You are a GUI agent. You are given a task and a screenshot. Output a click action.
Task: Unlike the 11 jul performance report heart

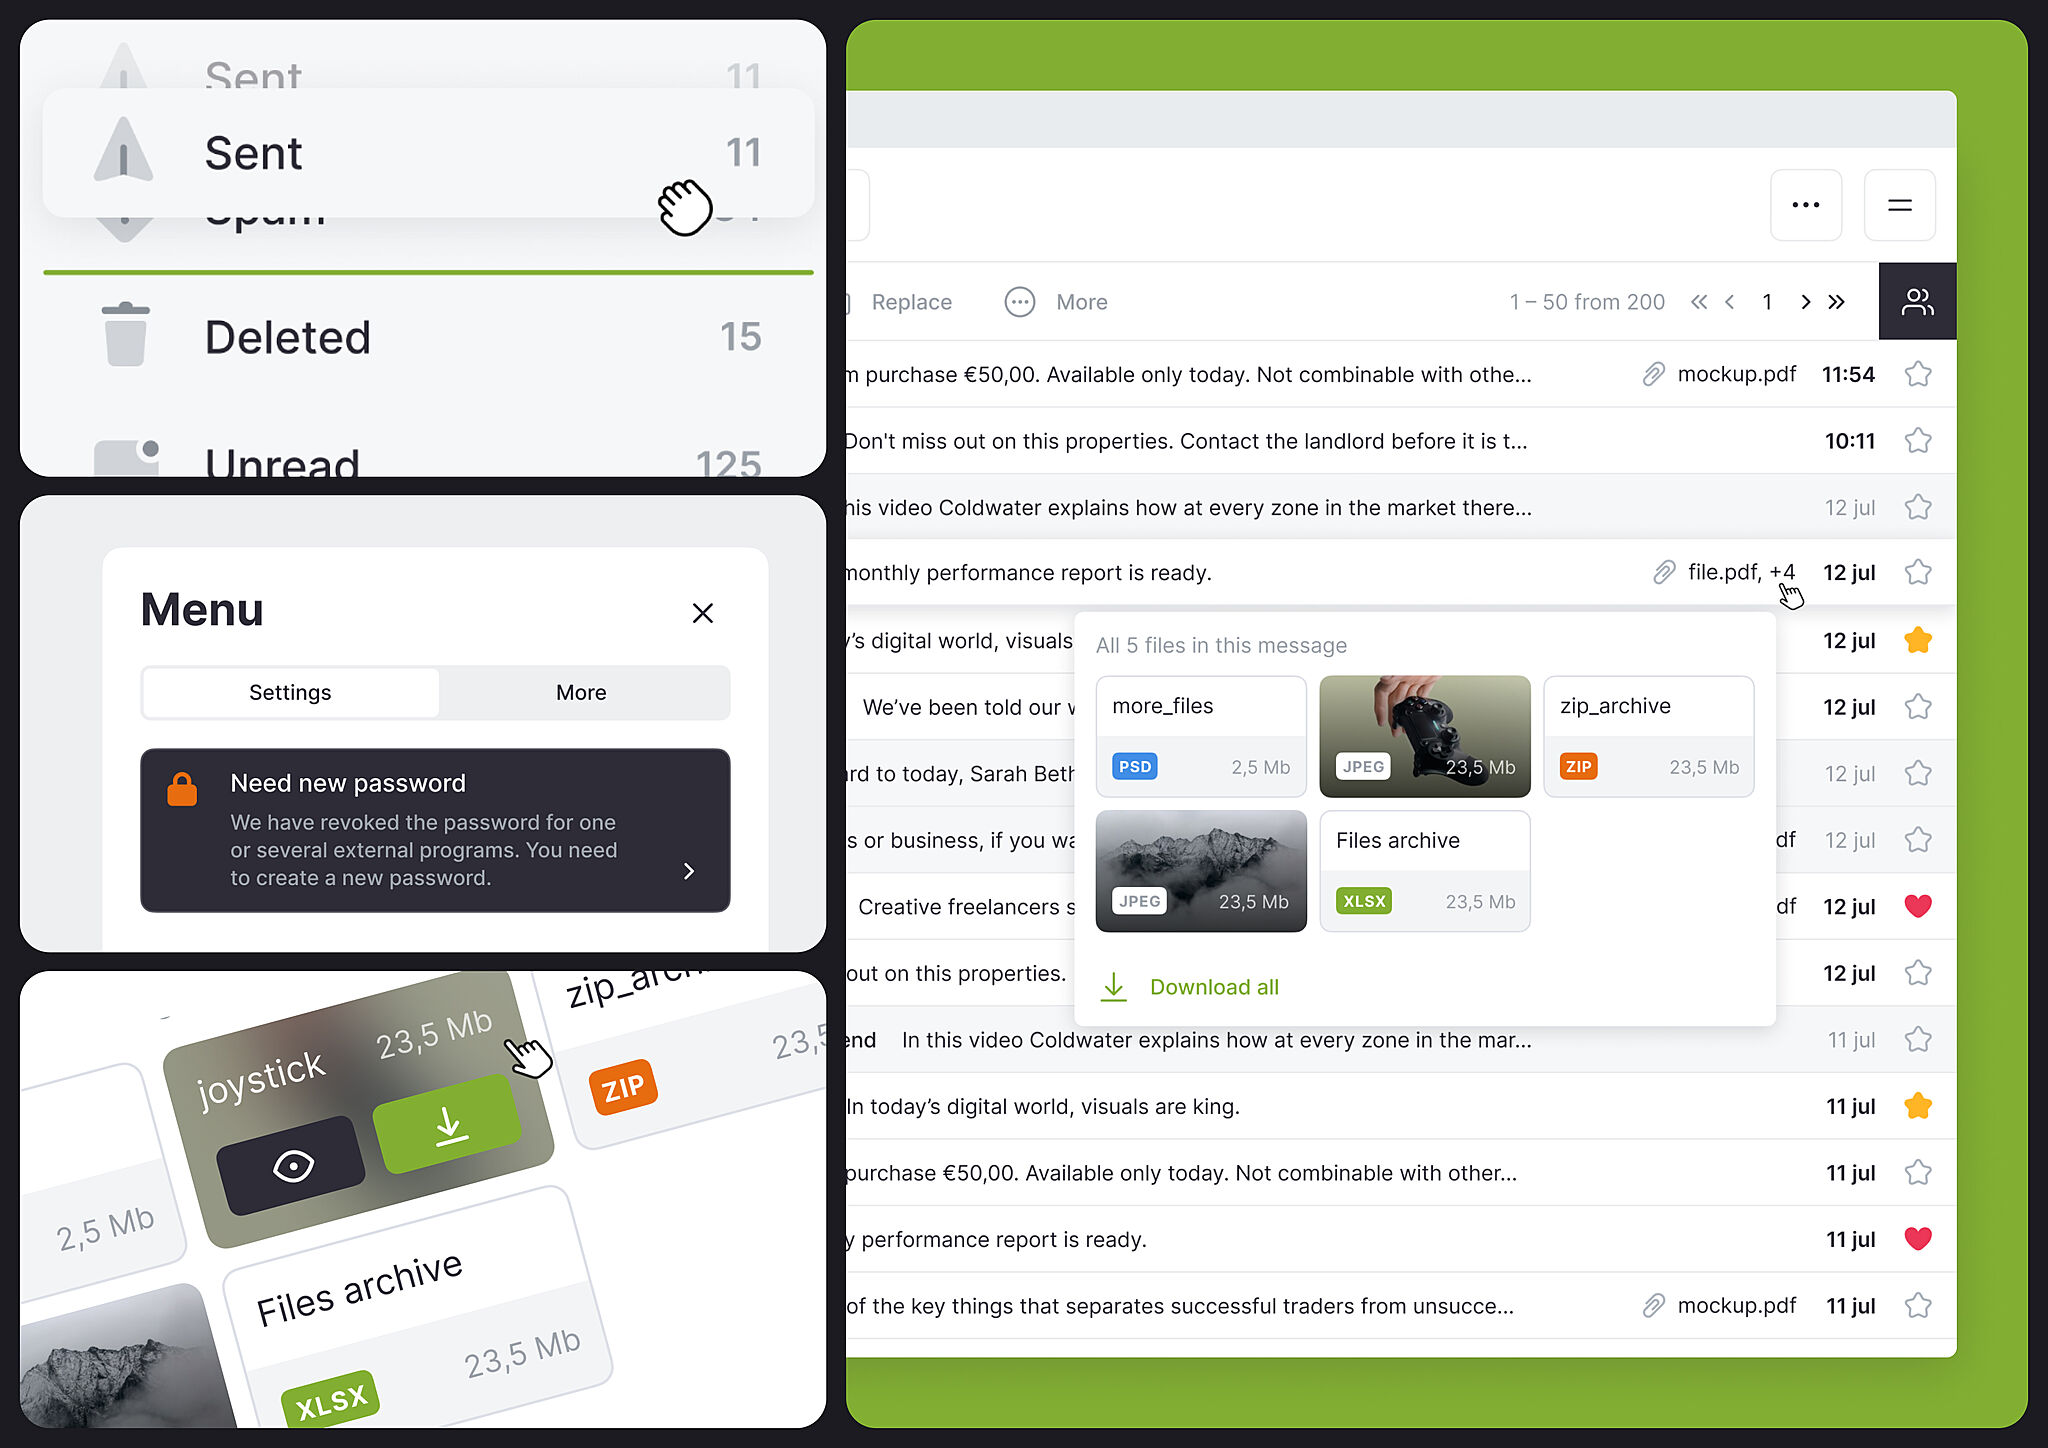[x=1918, y=1239]
